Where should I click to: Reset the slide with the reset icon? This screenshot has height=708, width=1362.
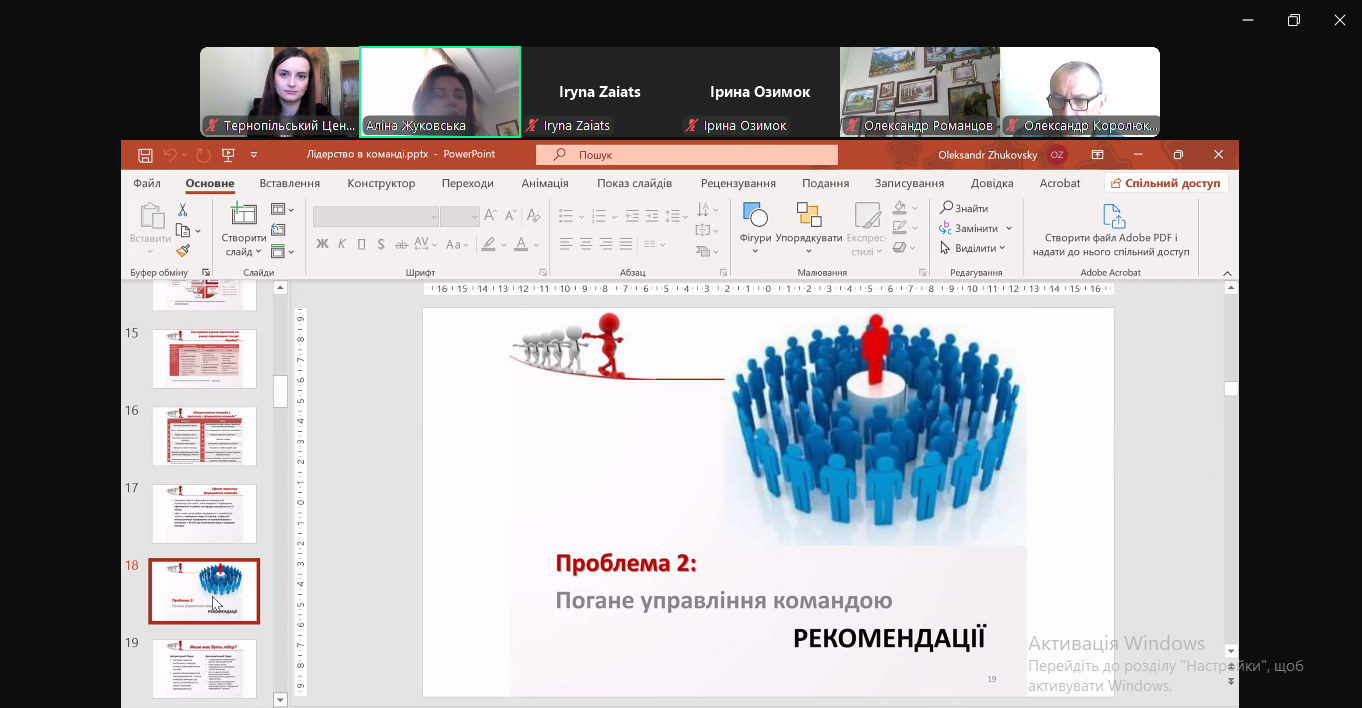tap(279, 231)
